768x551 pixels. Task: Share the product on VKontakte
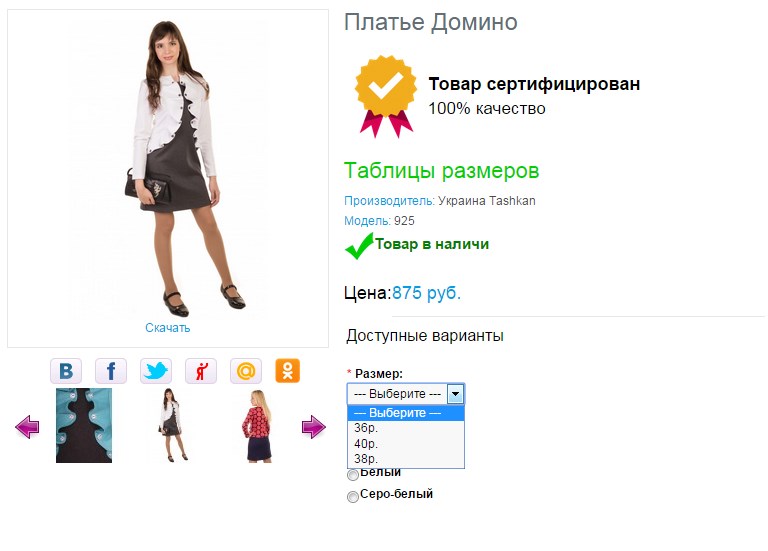[x=66, y=371]
